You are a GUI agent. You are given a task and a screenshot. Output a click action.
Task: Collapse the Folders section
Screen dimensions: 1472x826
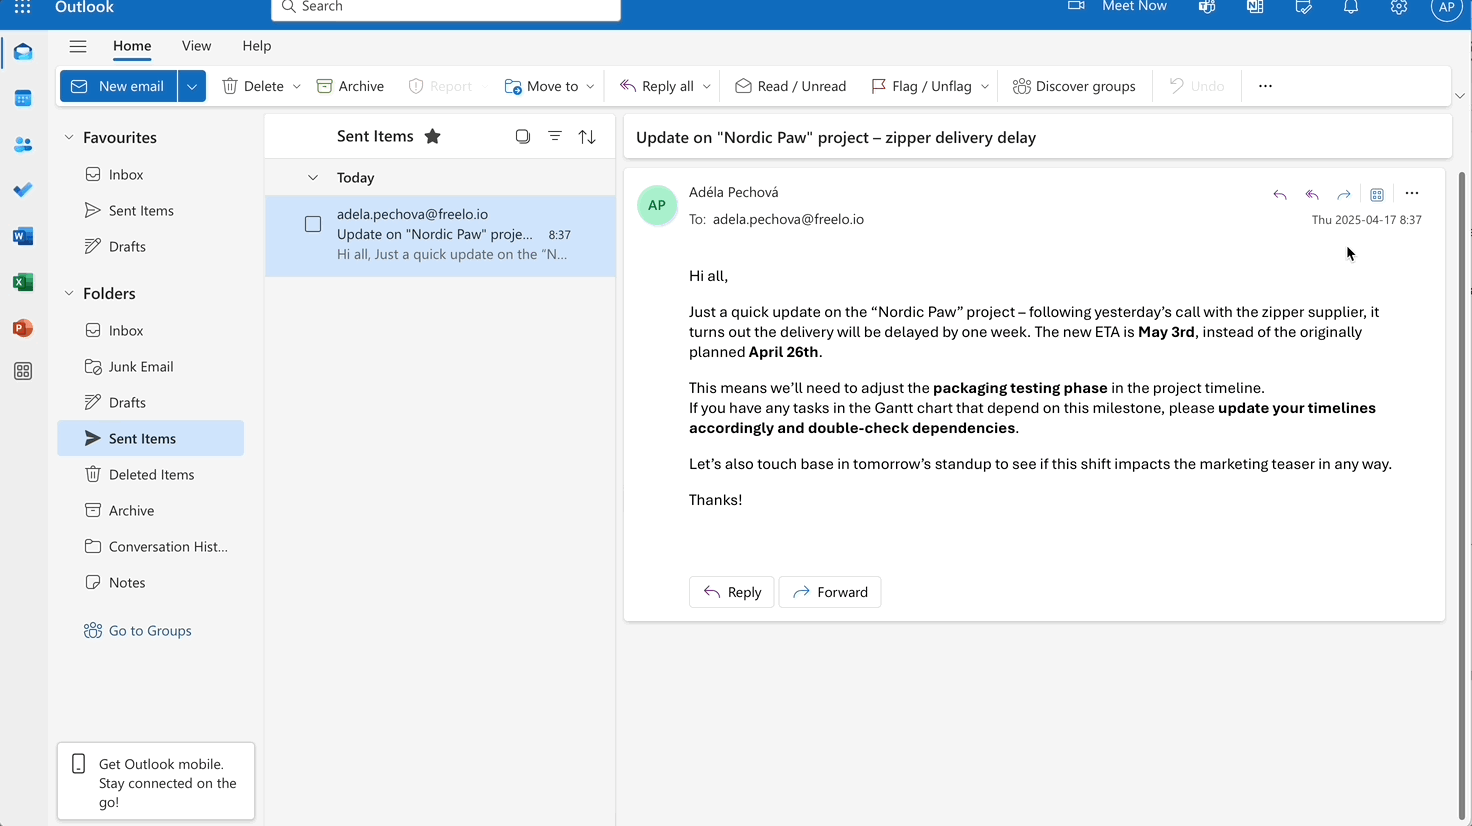click(69, 293)
